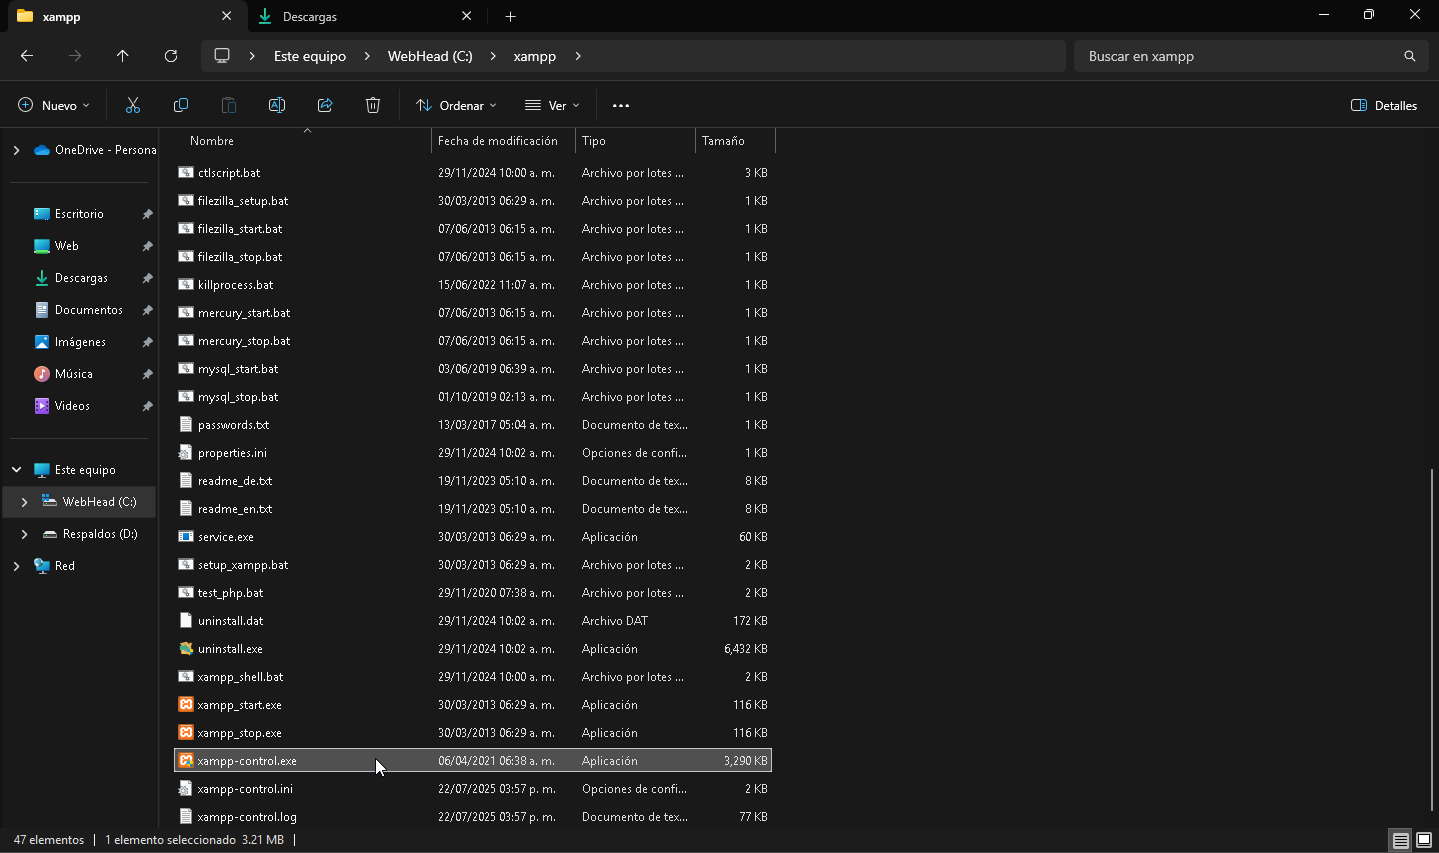Share xampp-control.exe

[324, 105]
